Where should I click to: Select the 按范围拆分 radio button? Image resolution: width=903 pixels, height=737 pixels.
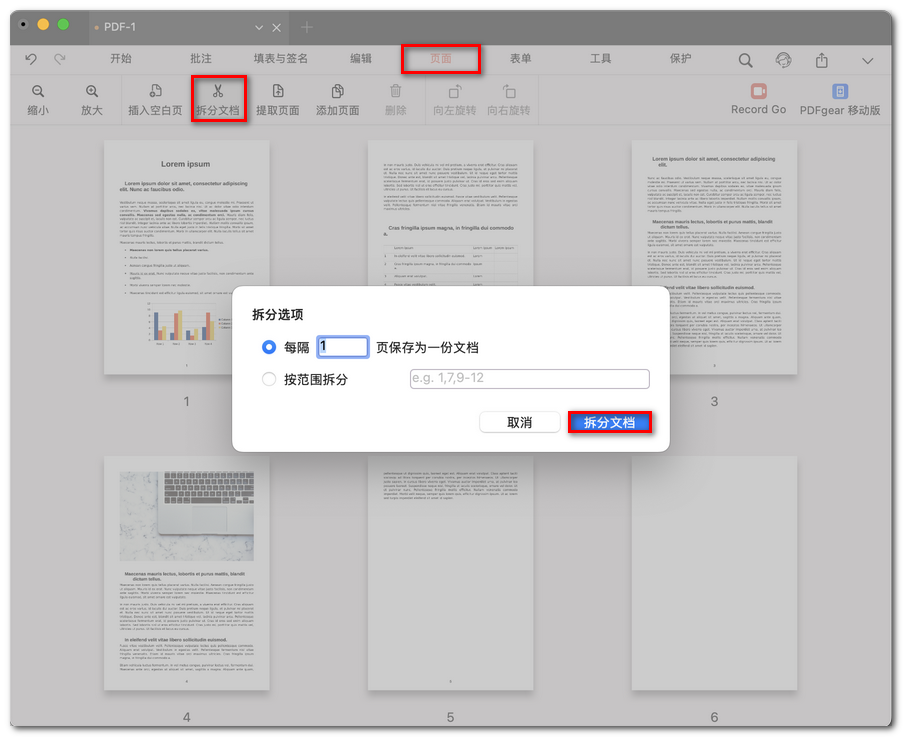coord(266,379)
